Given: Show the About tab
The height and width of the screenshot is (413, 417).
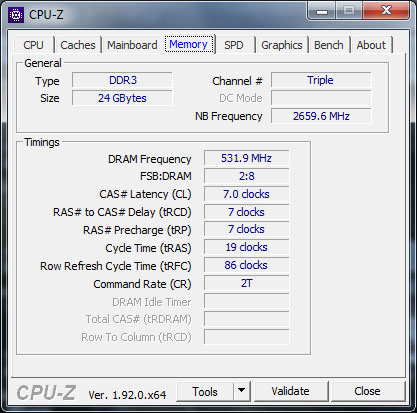Looking at the screenshot, I should [x=371, y=45].
